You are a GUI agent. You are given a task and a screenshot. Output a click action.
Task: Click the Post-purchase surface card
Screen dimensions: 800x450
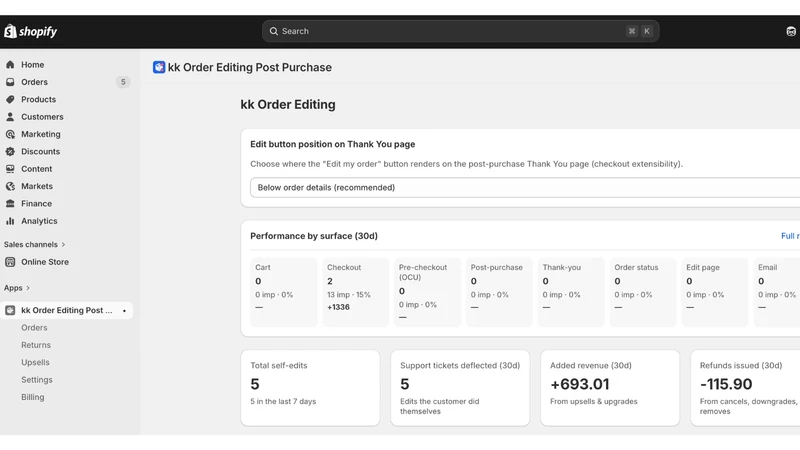pos(499,292)
